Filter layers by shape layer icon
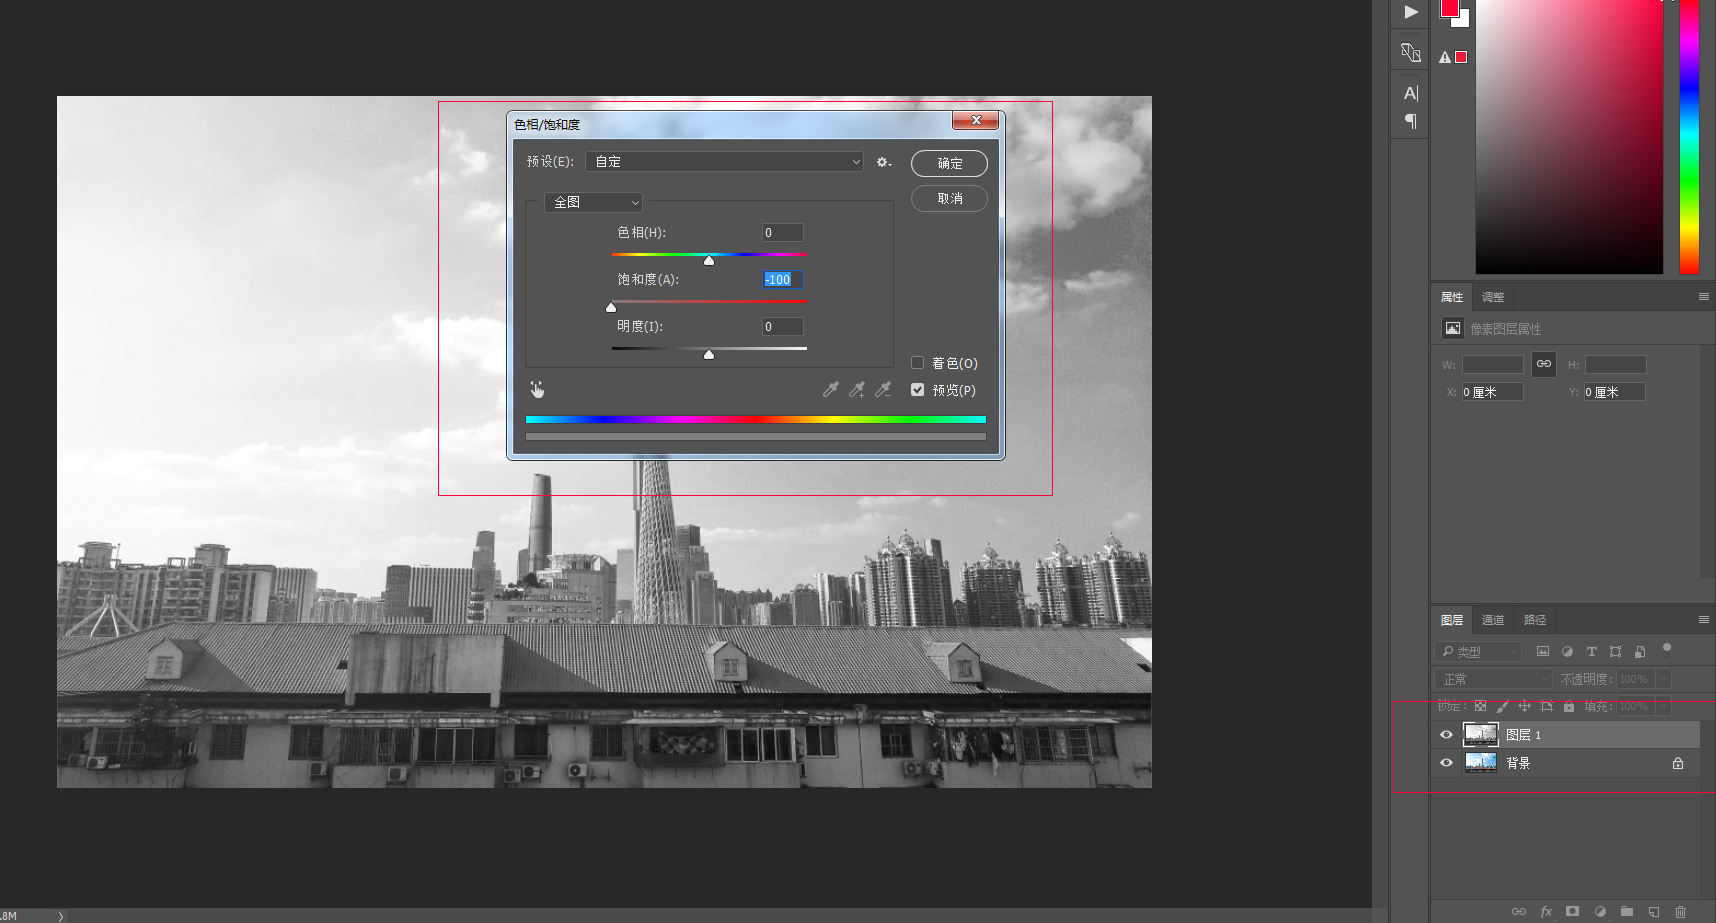This screenshot has width=1716, height=923. (x=1616, y=651)
